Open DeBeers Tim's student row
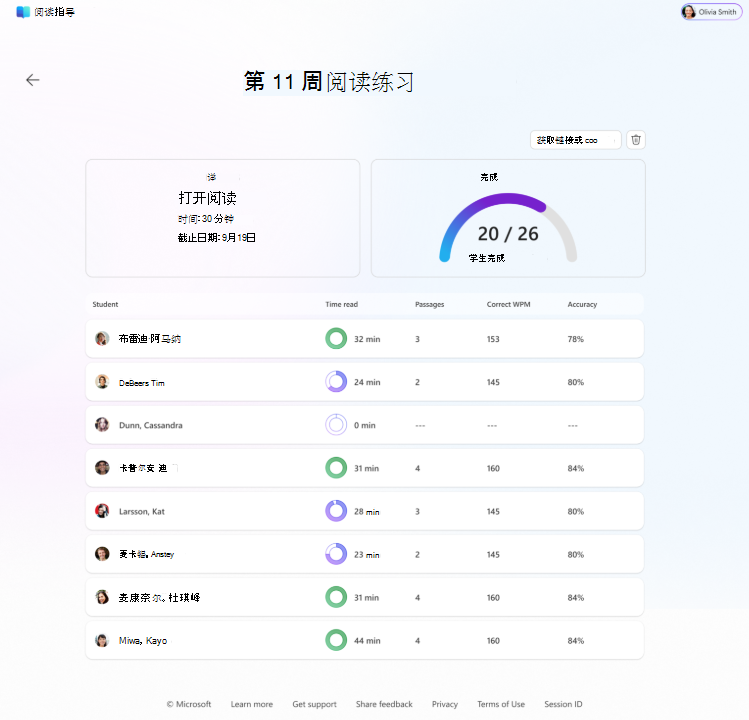Viewport: 749px width, 720px height. [x=364, y=382]
